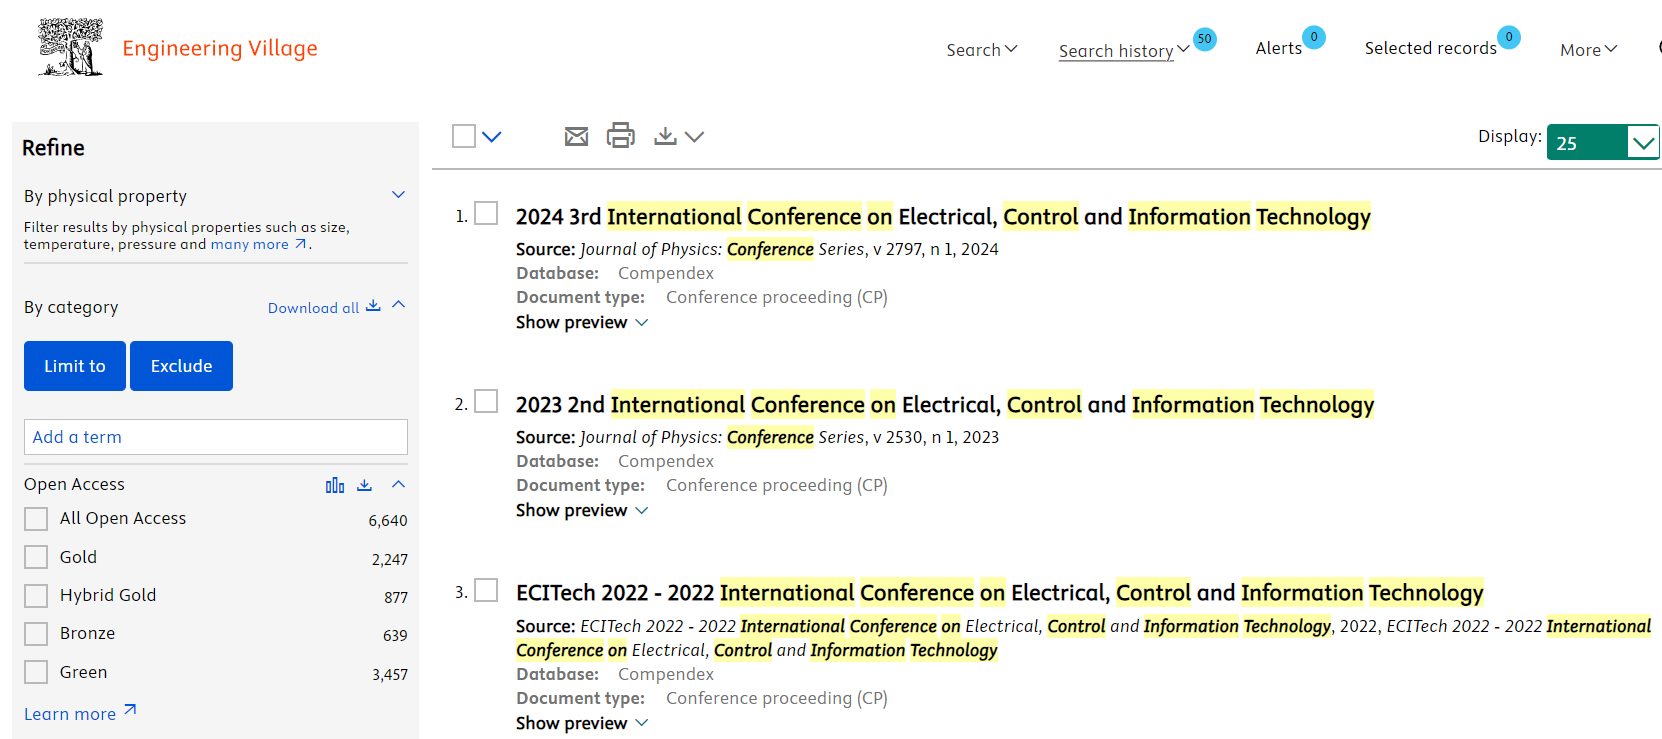Click the 6,640 count for All Open Access
The image size is (1662, 739).
point(388,520)
